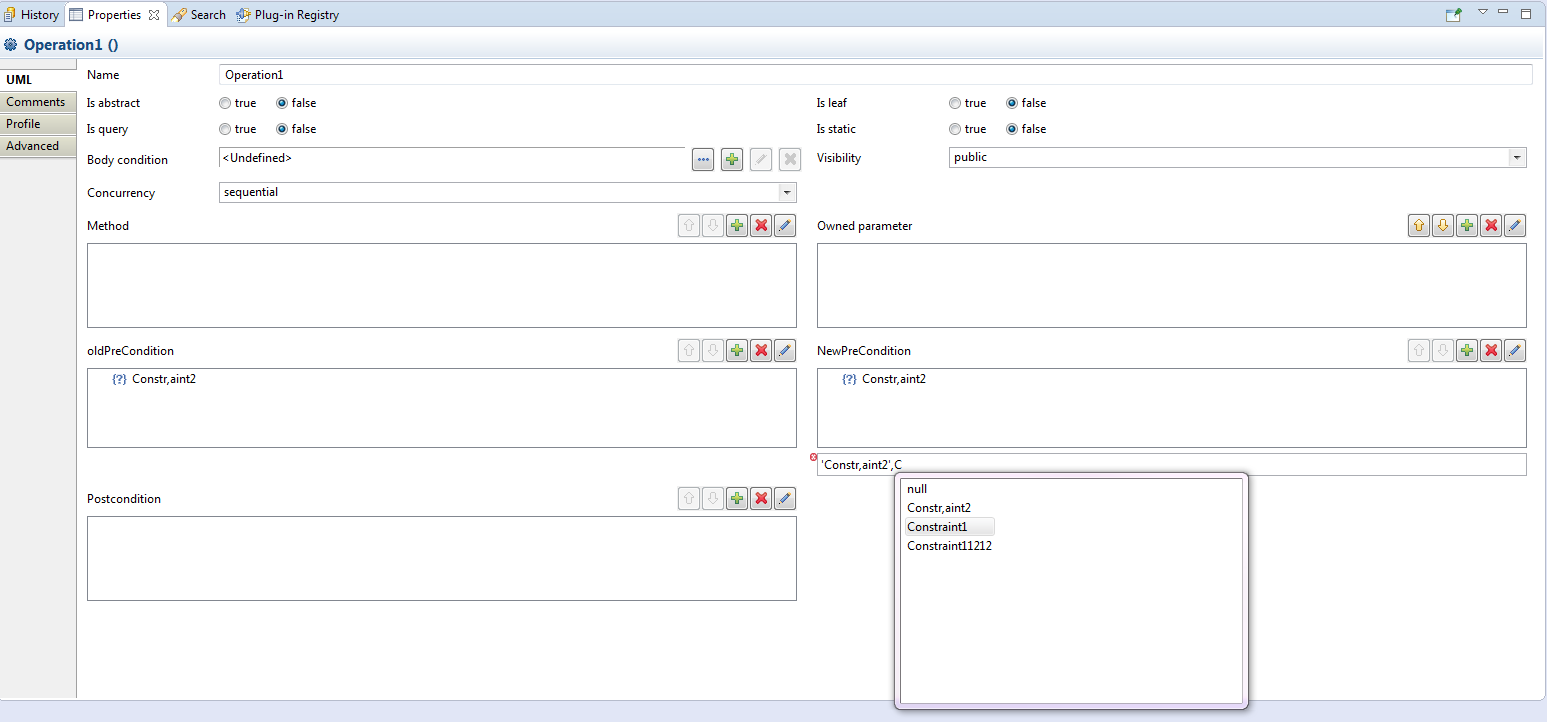Move oldPreCondition item up arrow

(x=689, y=351)
